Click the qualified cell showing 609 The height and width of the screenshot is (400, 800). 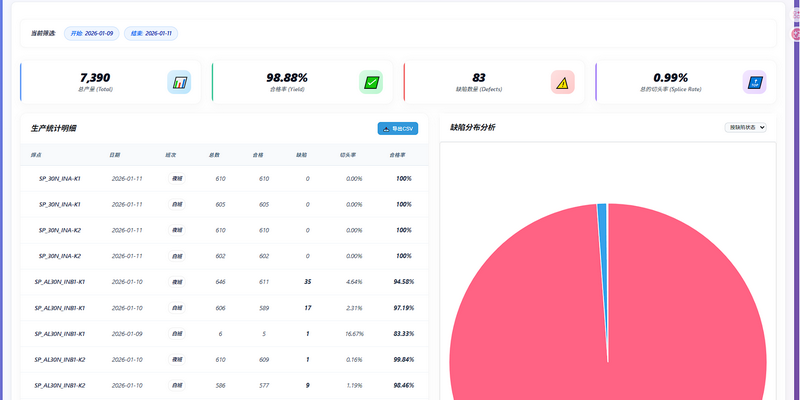tap(264, 360)
